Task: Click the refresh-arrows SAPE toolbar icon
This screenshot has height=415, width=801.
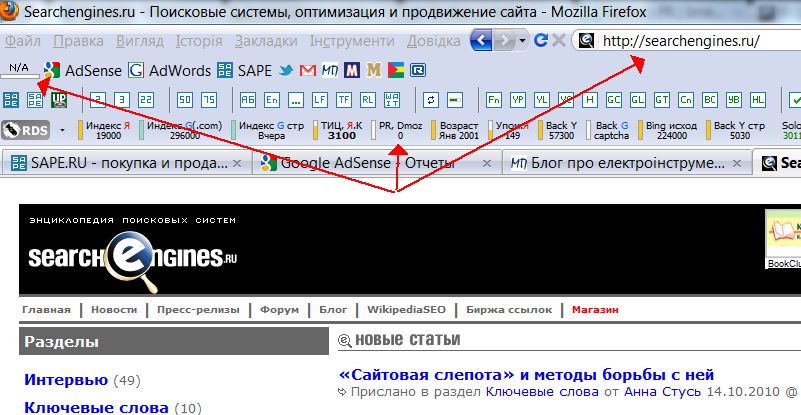Action: (x=431, y=100)
